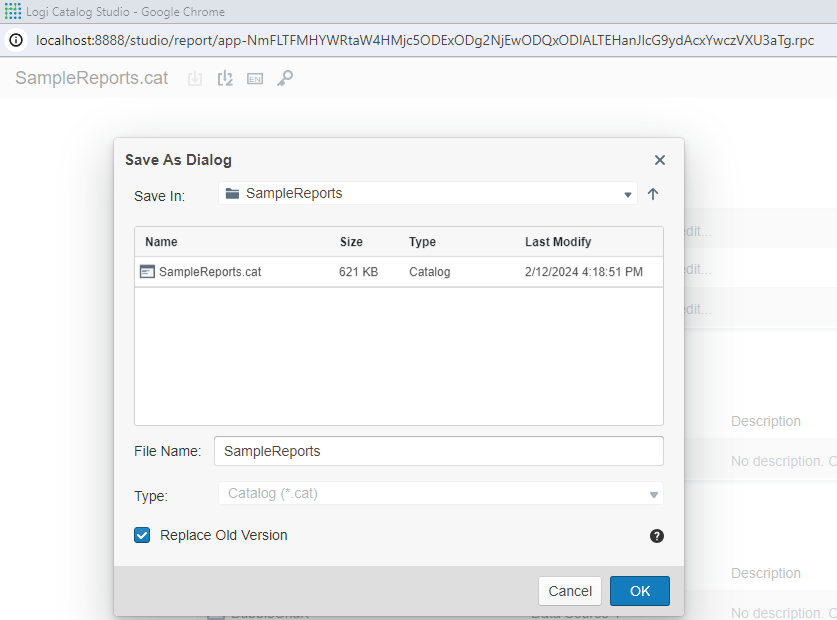Image resolution: width=837 pixels, height=620 pixels.
Task: Click the key icon in the toolbar
Action: point(284,77)
